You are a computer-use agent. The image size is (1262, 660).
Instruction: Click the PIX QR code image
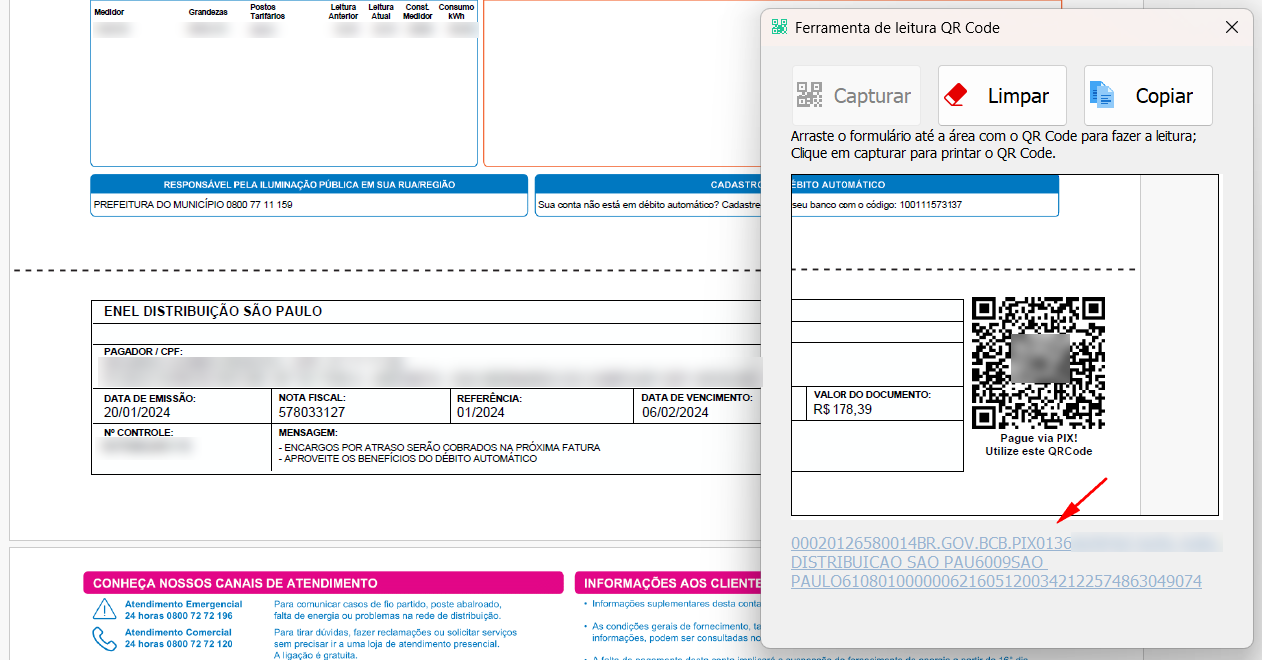(x=1038, y=363)
